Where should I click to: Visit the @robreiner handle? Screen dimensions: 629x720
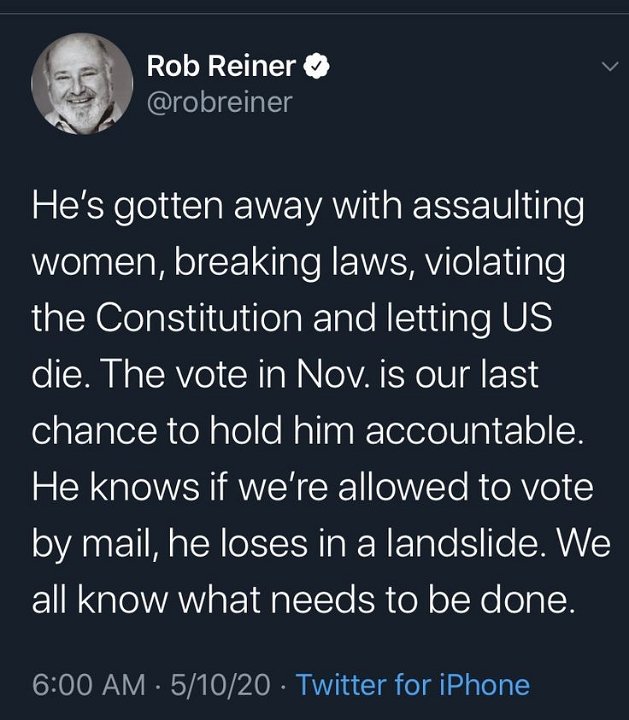pyautogui.click(x=219, y=102)
